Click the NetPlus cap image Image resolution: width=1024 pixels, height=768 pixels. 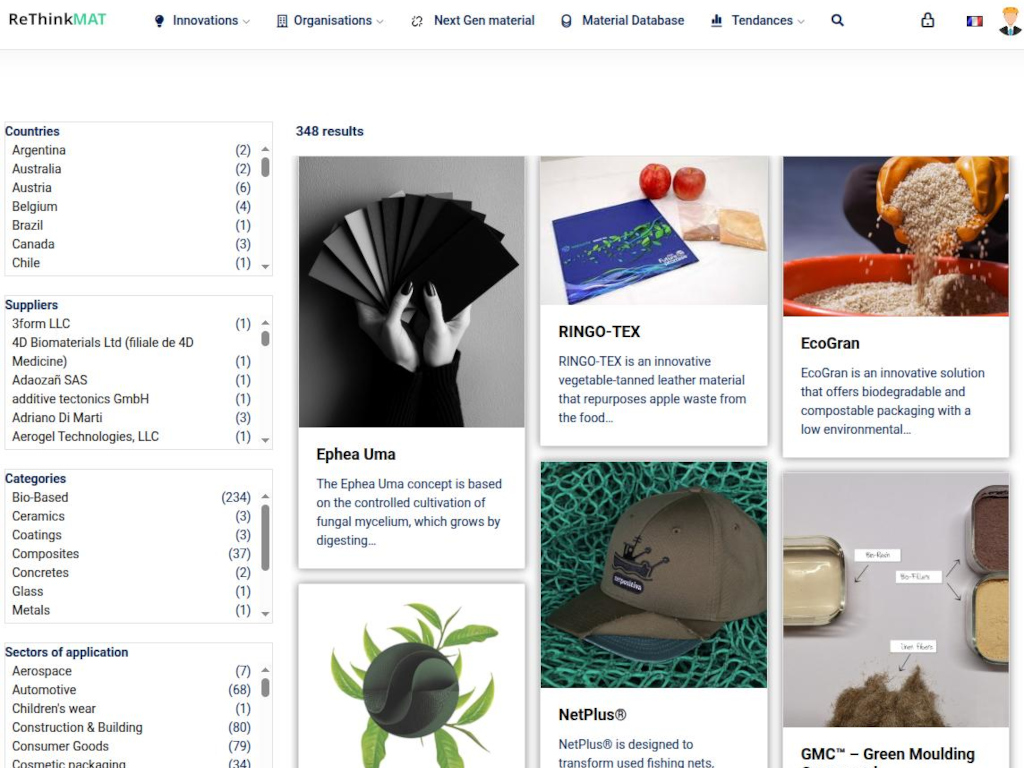(654, 575)
